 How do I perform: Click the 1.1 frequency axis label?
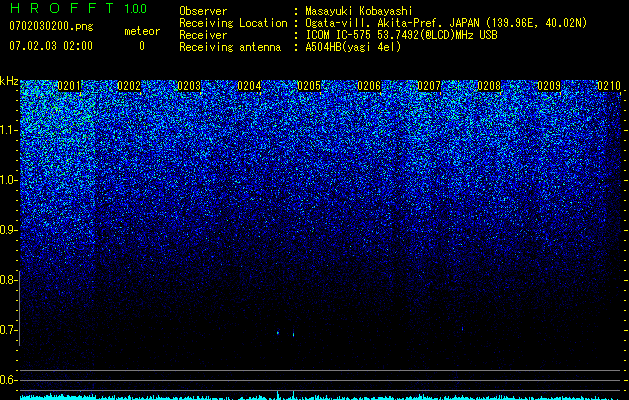[x=8, y=130]
